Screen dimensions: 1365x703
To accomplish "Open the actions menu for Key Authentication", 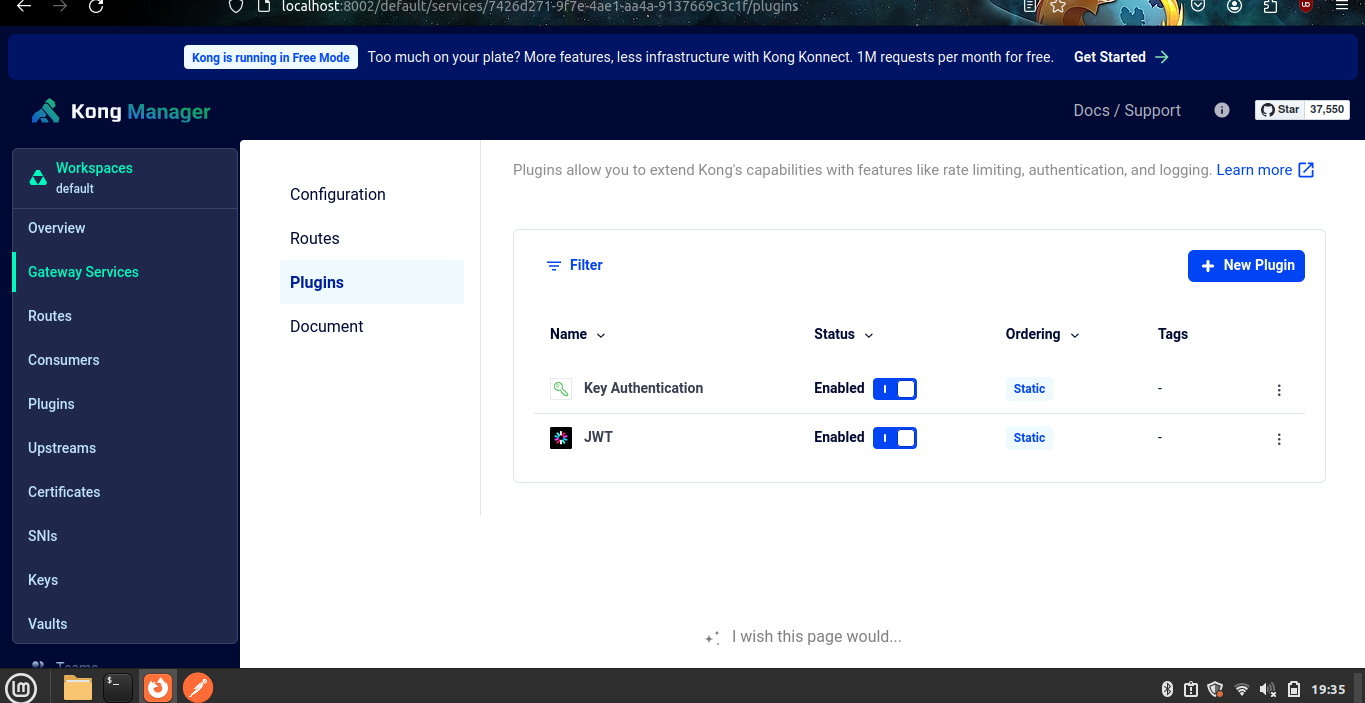I will (x=1279, y=390).
